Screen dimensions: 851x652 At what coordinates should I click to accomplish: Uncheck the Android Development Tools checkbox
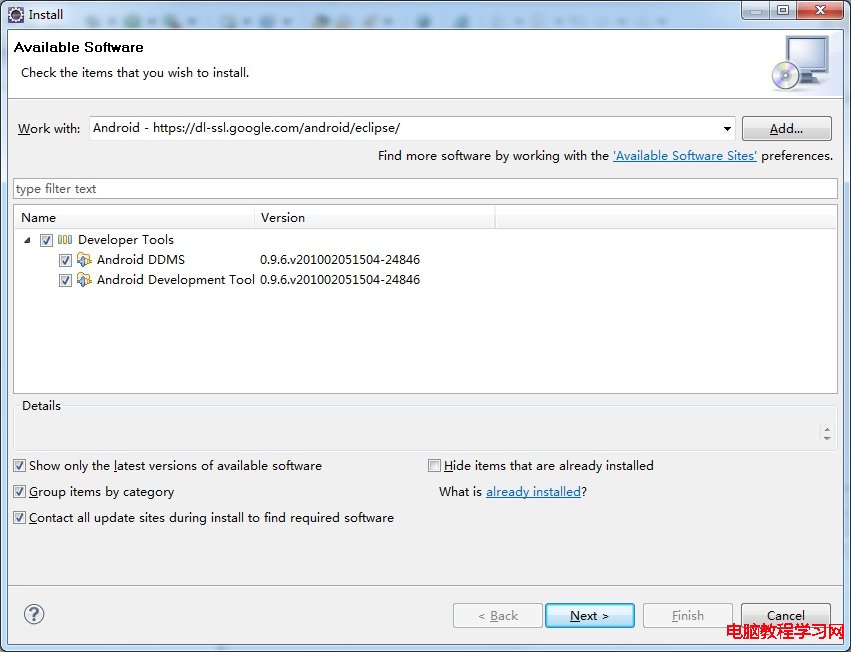[x=65, y=280]
